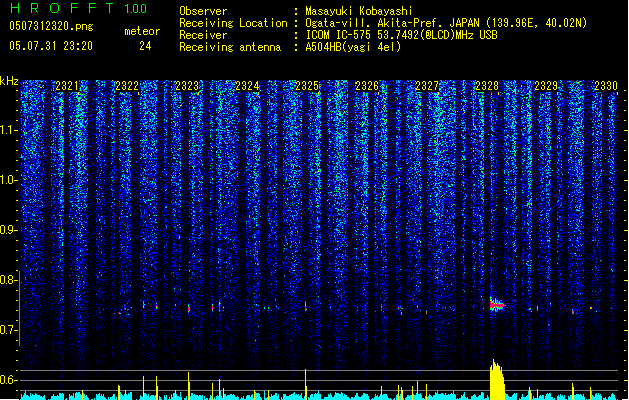Click the 0.8 kHz axis tick label
The width and height of the screenshot is (629, 400).
[8, 280]
